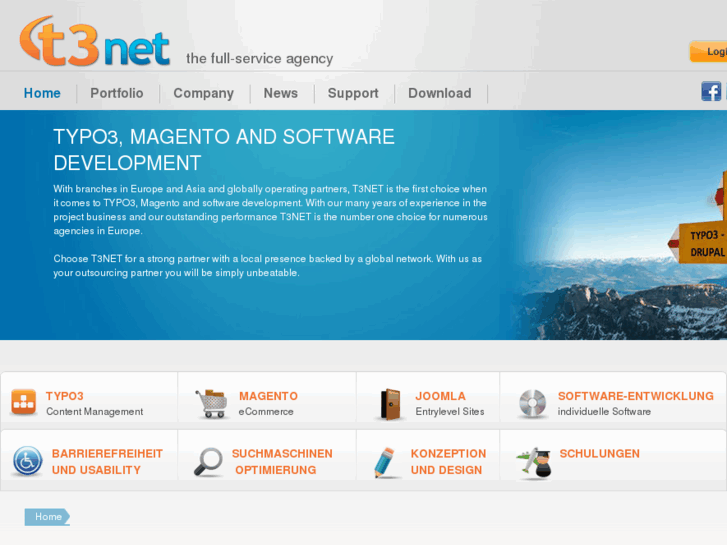Click the Magento shopping cart icon
This screenshot has width=727, height=545.
[212, 404]
